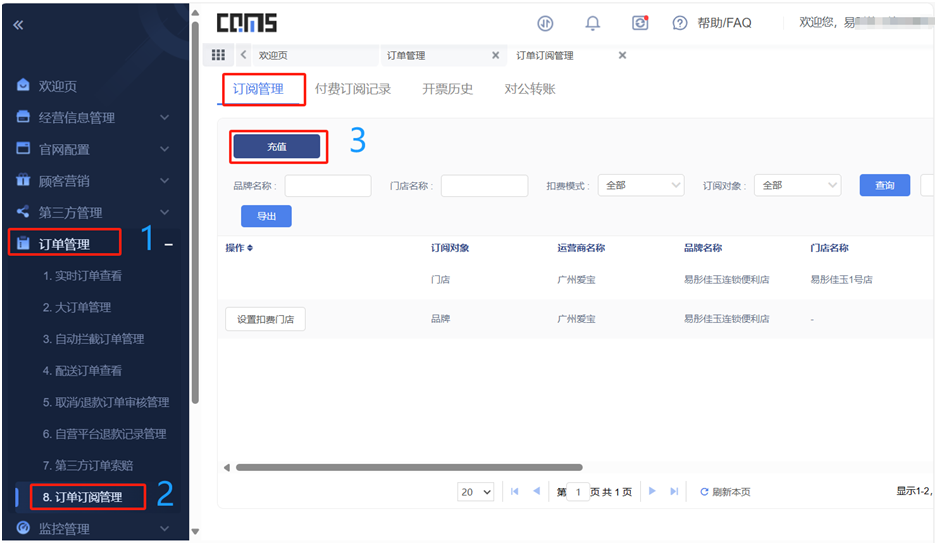Image resolution: width=937 pixels, height=545 pixels.
Task: Click the next page arrow in pagination
Action: 653,491
